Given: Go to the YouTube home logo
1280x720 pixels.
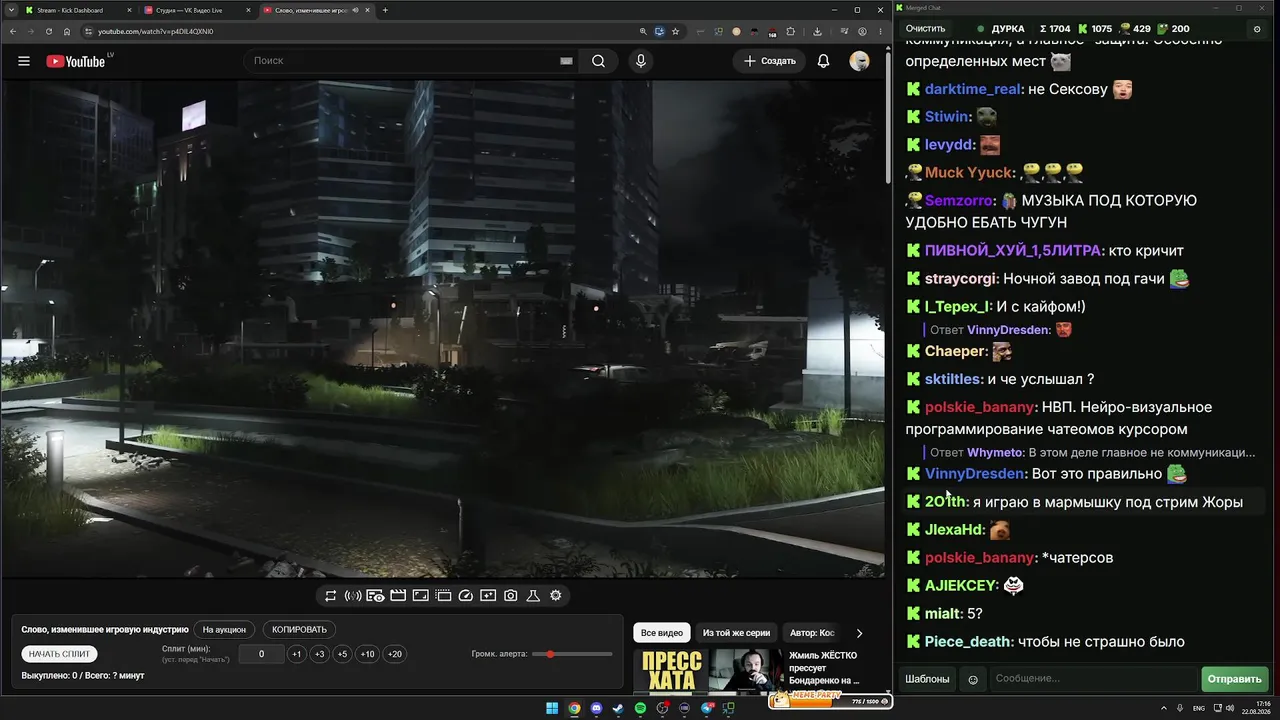Looking at the screenshot, I should tap(76, 61).
